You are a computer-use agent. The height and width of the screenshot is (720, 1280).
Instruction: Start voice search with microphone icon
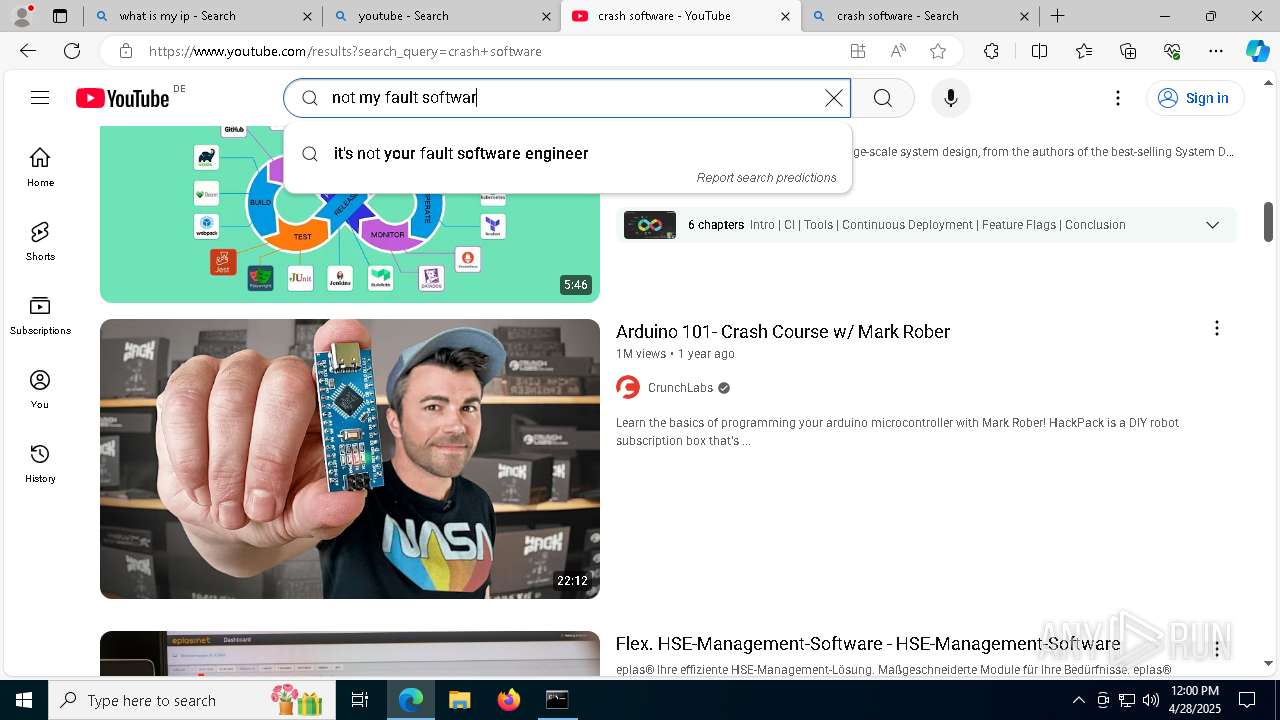coord(951,98)
